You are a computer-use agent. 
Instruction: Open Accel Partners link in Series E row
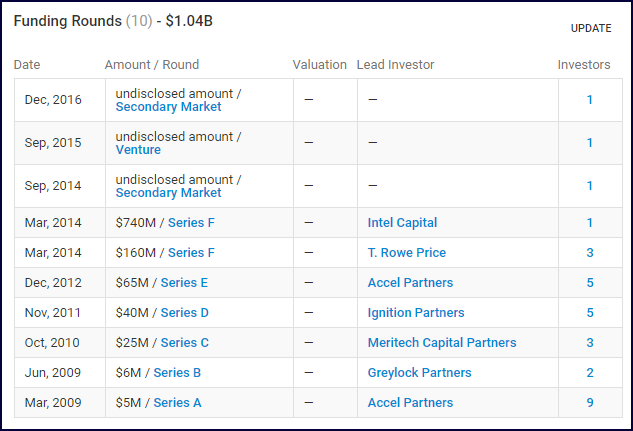click(410, 282)
